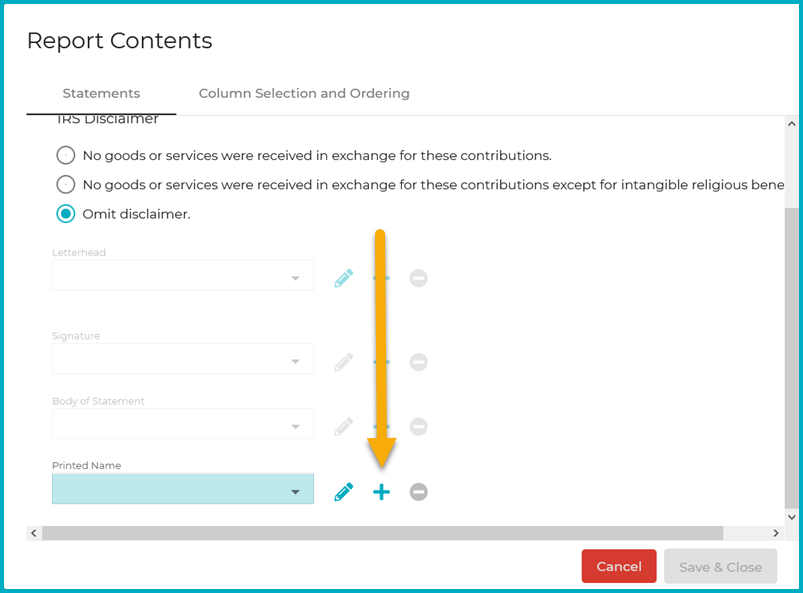Click the 'Printed Name' field label
This screenshot has height=593, width=803.
[87, 465]
